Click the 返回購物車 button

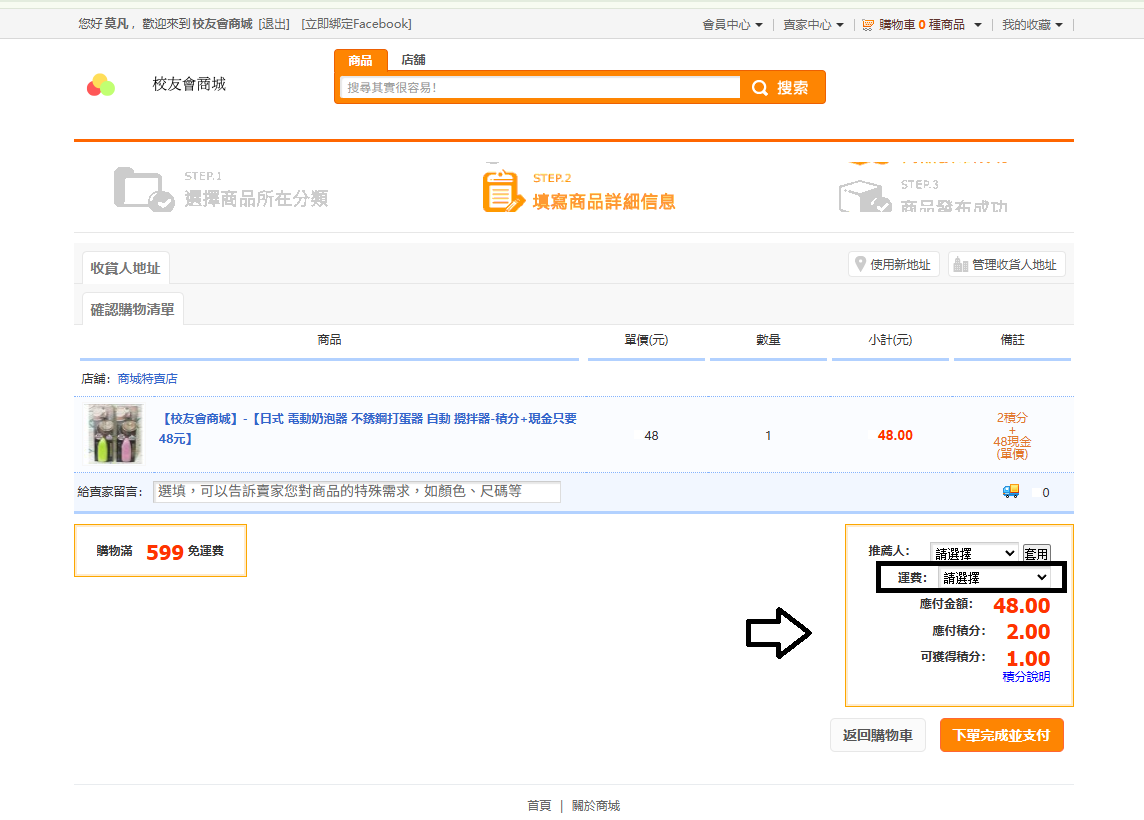tap(877, 735)
